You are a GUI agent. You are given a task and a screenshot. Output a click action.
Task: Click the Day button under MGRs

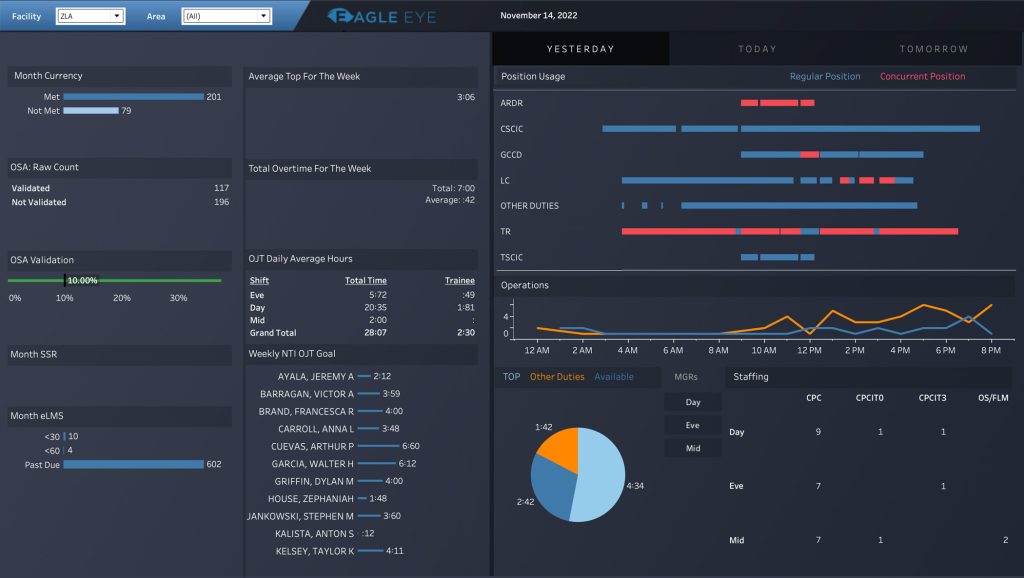pos(692,401)
